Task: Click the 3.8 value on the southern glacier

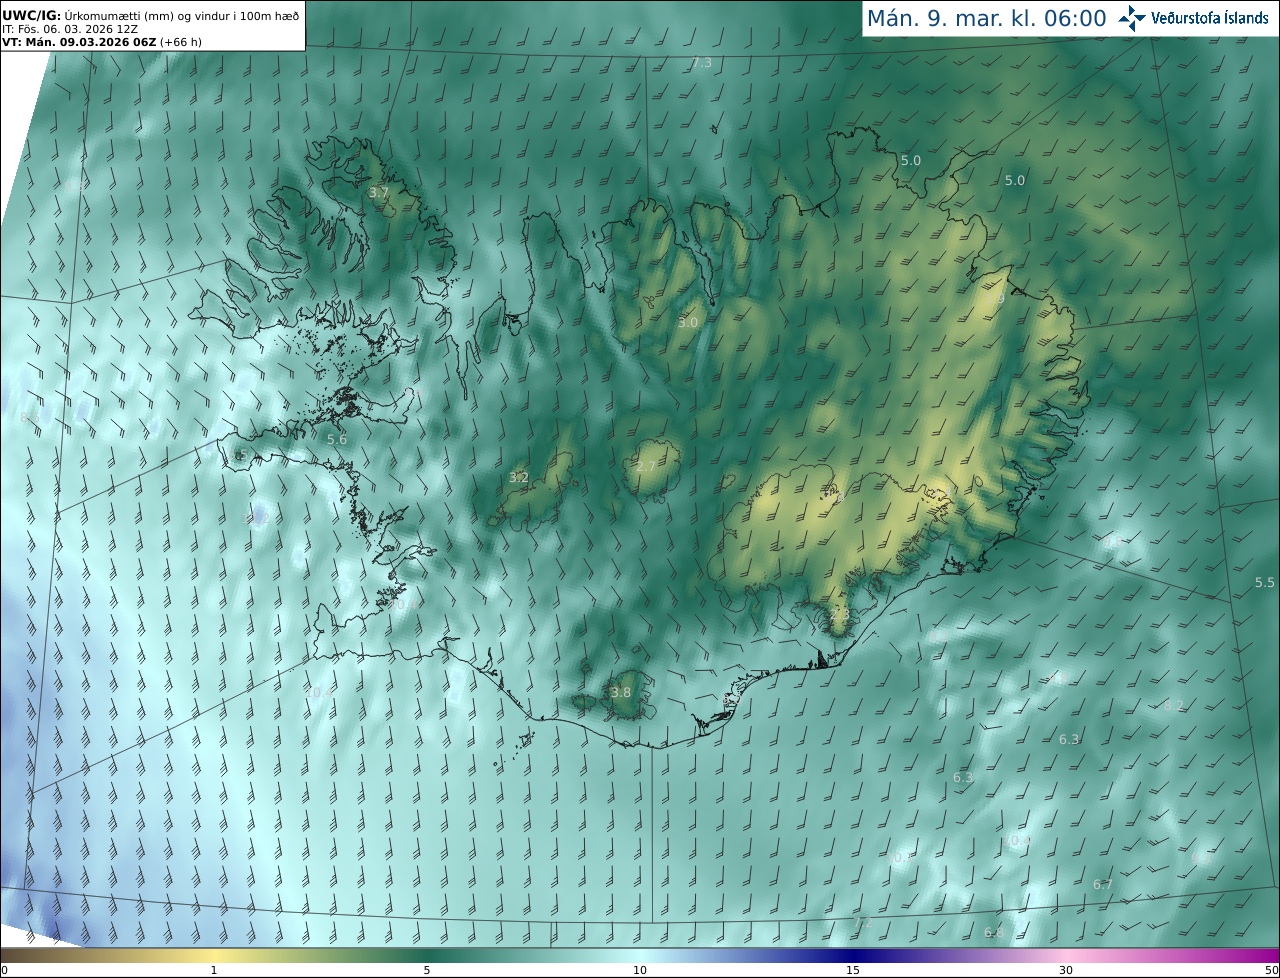Action: click(621, 692)
